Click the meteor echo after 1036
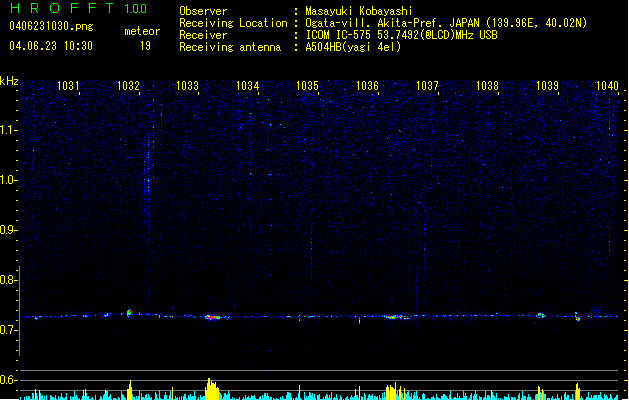Image resolution: width=629 pixels, height=400 pixels. 397,317
